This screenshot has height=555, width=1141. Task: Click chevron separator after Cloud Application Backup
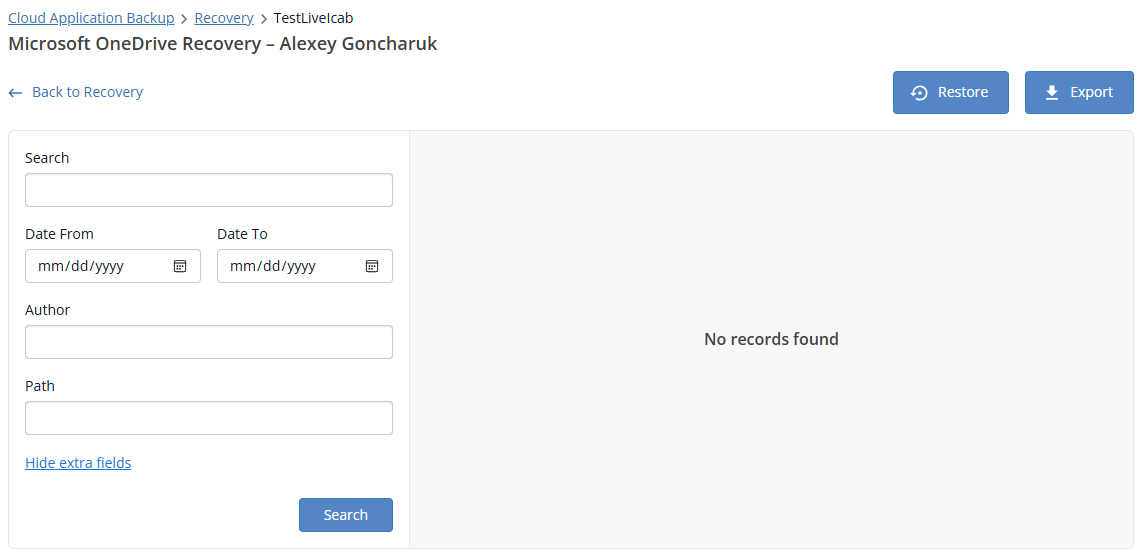(184, 19)
